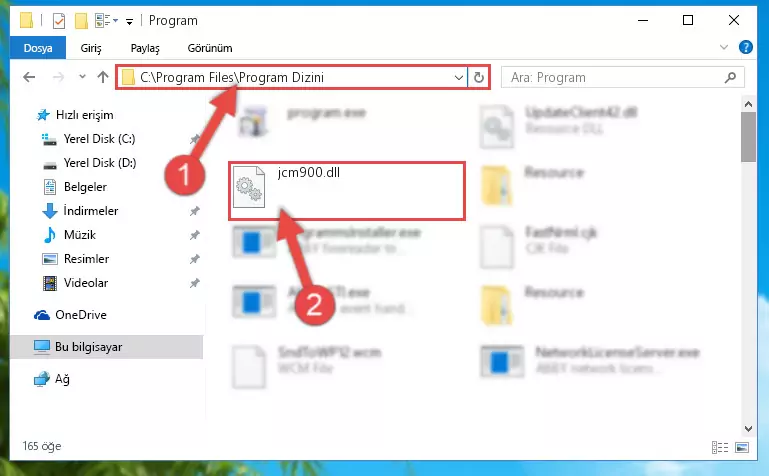
Task: Switch to the Giriş tab
Action: click(x=91, y=48)
